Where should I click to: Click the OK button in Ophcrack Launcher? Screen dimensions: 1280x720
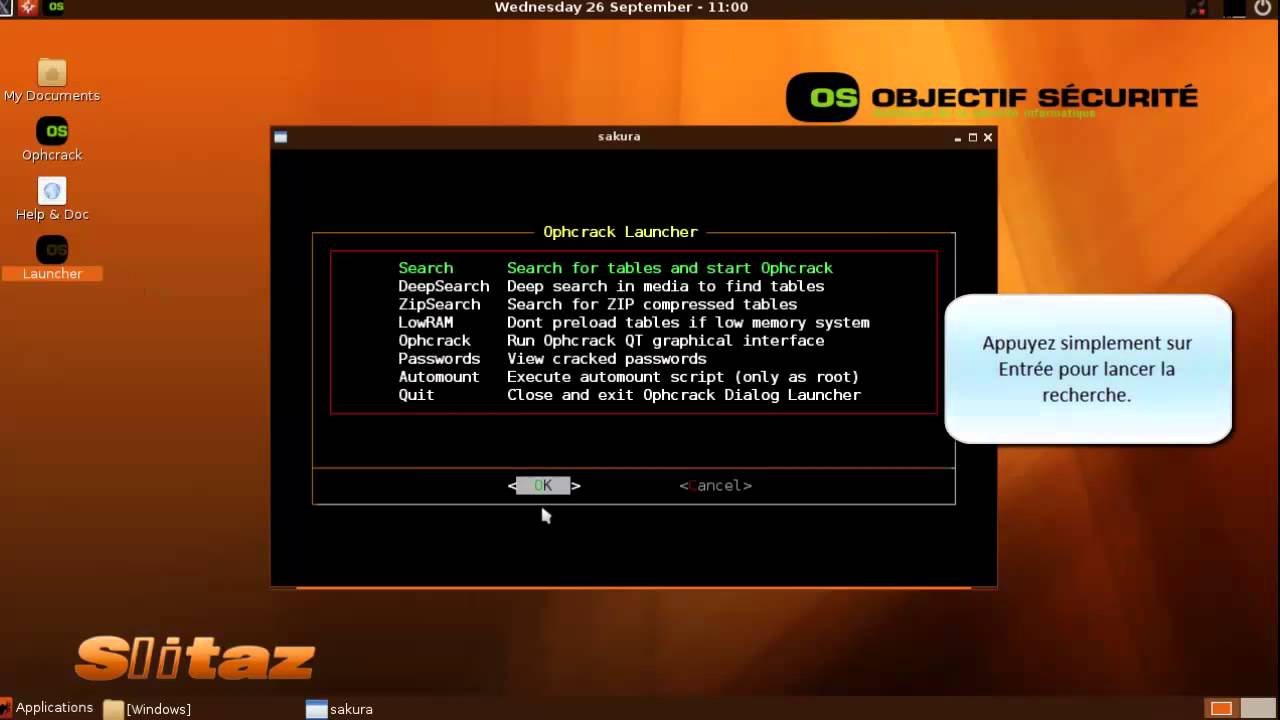click(x=544, y=486)
